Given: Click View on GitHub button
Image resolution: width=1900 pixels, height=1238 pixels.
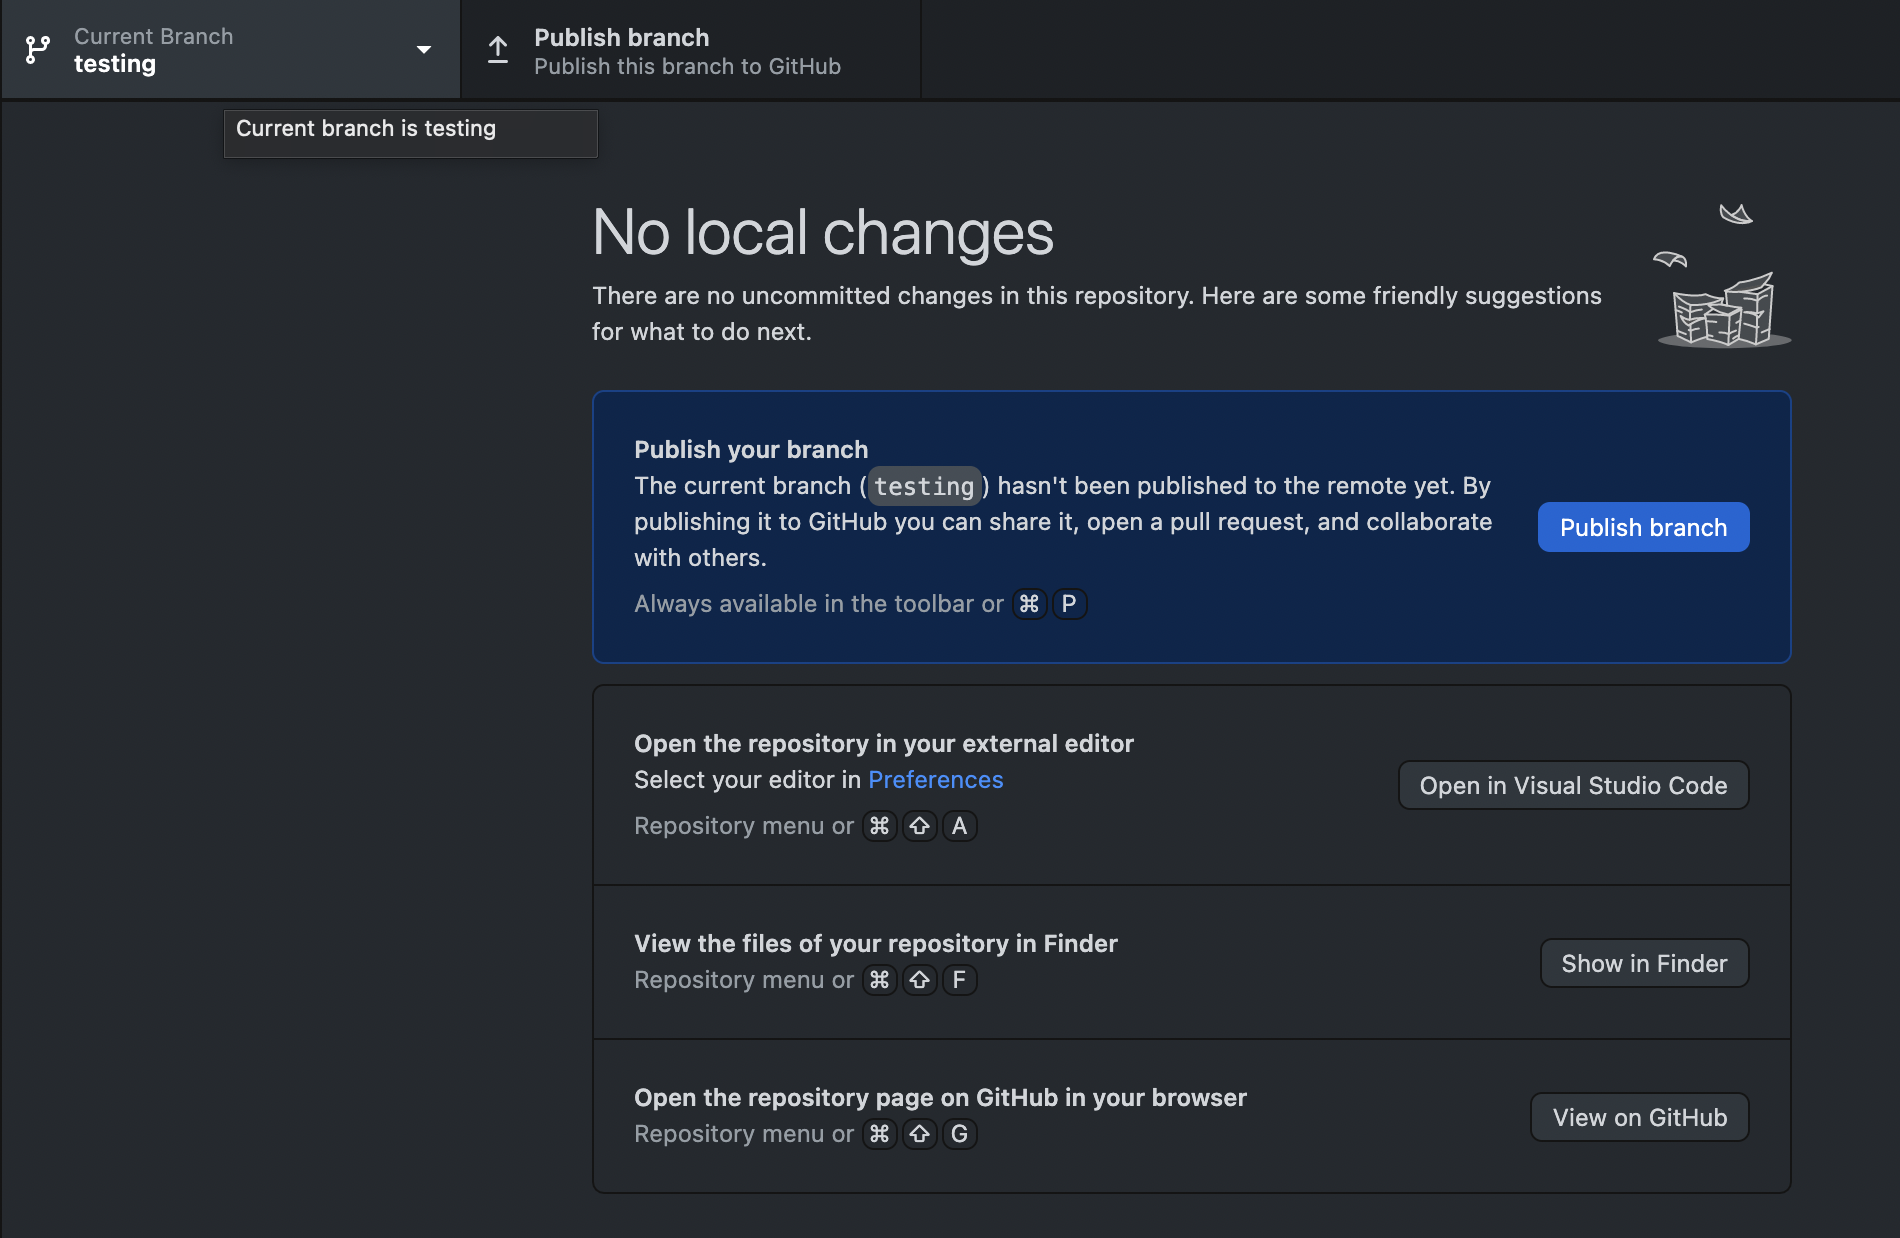Looking at the screenshot, I should [1639, 1117].
